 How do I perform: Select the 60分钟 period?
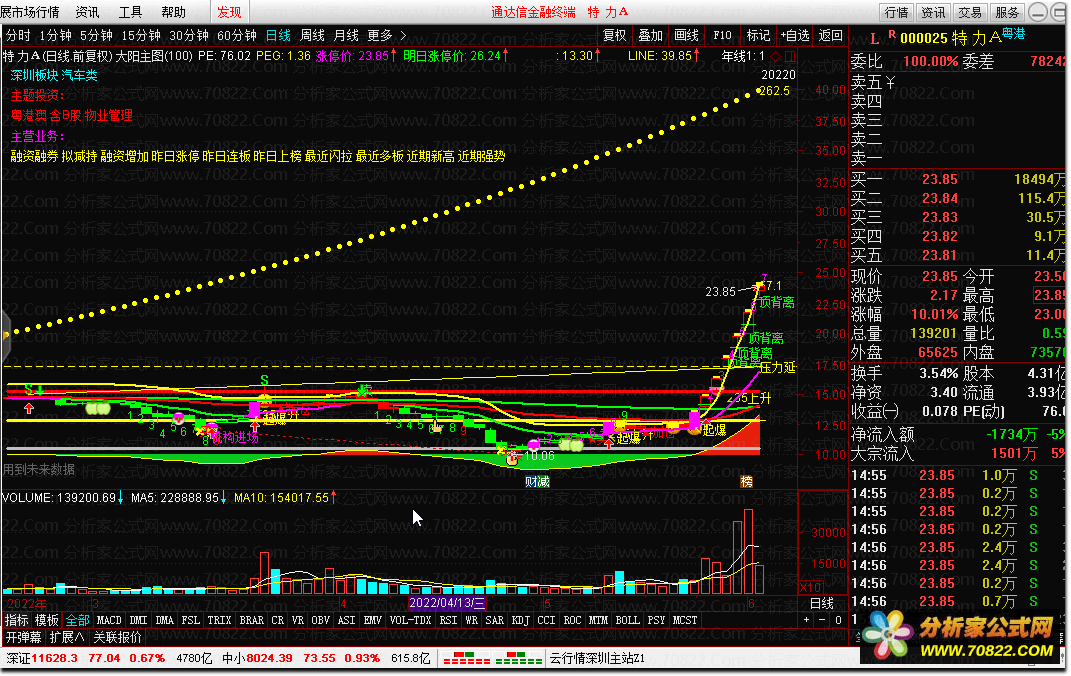click(236, 36)
